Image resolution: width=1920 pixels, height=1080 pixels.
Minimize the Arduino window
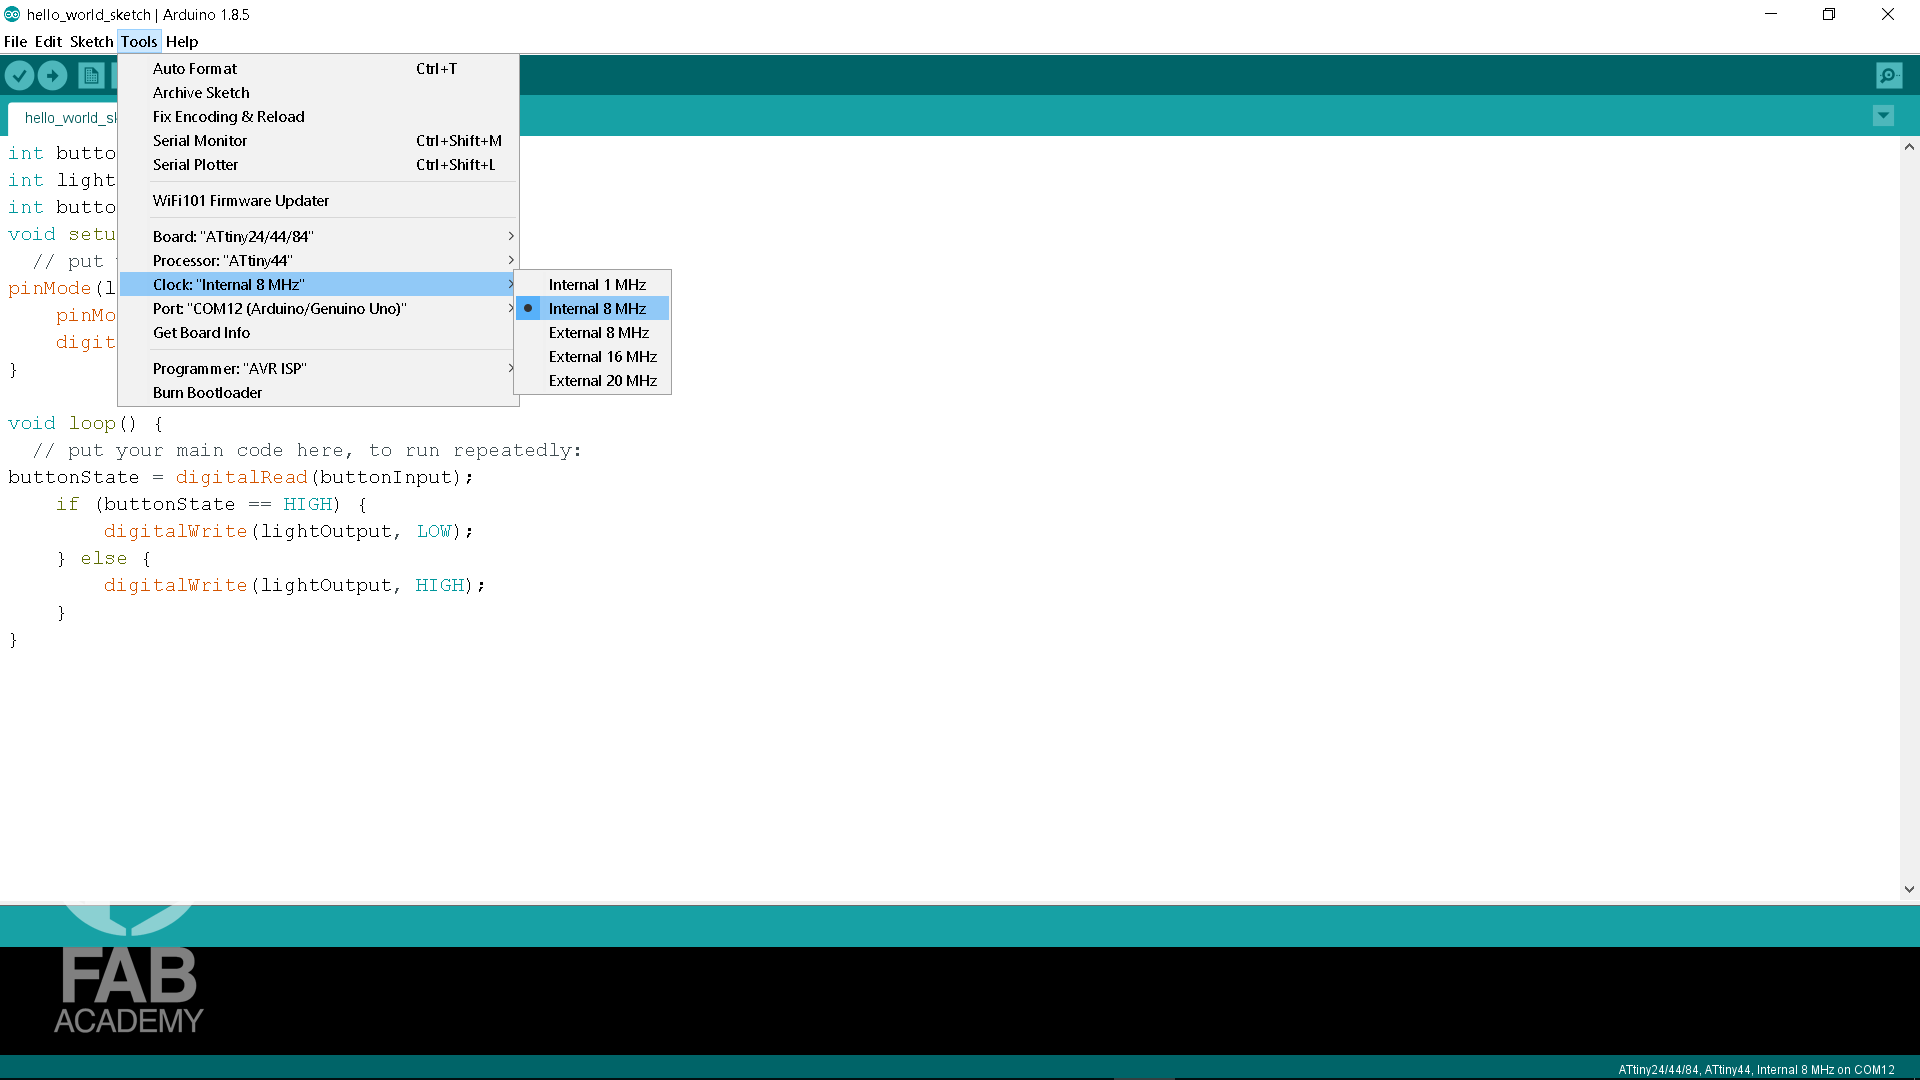point(1771,14)
